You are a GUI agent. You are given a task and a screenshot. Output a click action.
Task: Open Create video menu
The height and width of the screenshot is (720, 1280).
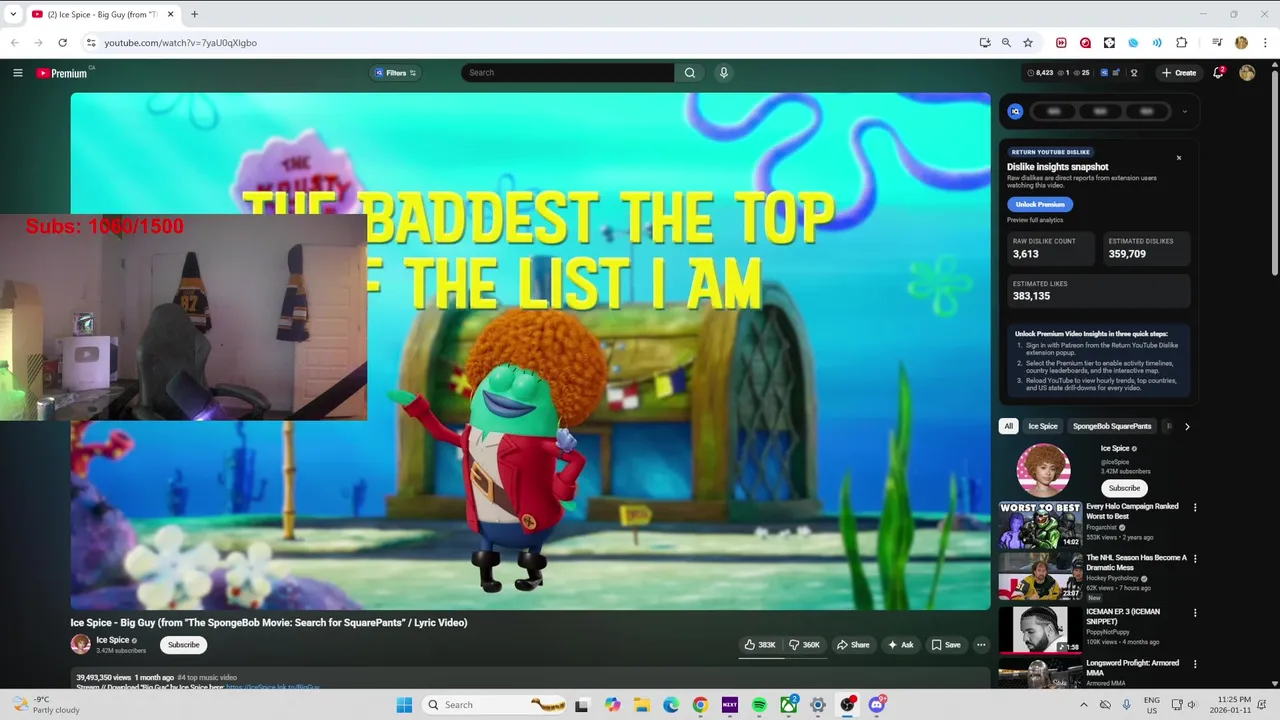pyautogui.click(x=1179, y=73)
